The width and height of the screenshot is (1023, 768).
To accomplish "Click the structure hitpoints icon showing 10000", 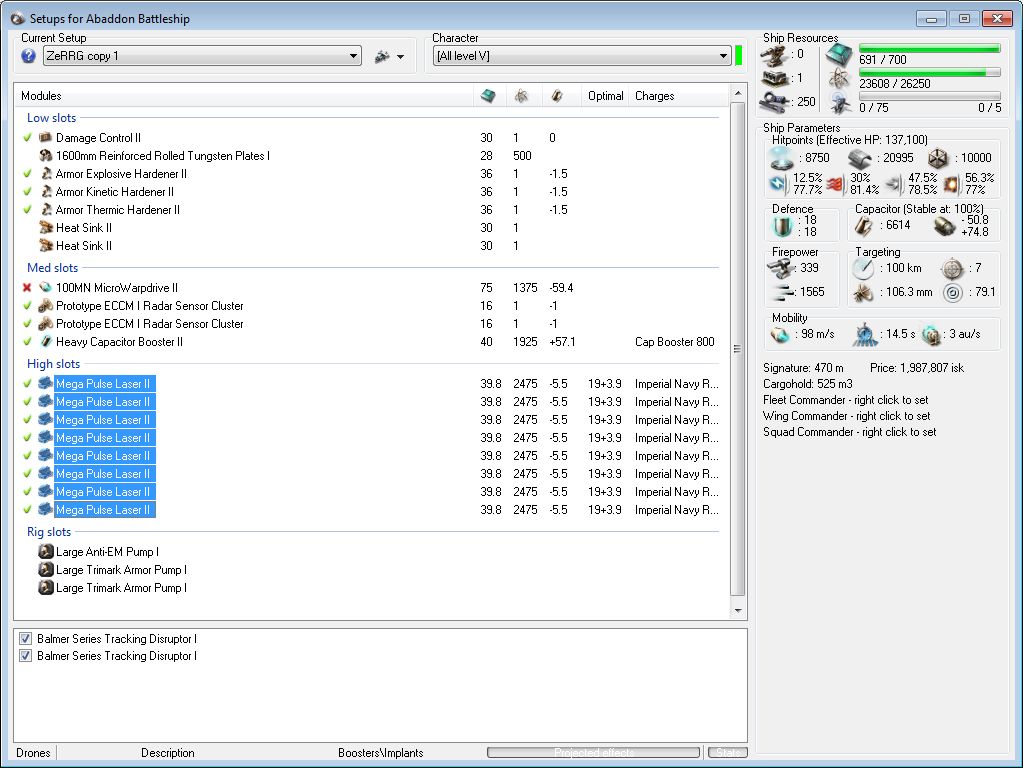I will pos(938,158).
